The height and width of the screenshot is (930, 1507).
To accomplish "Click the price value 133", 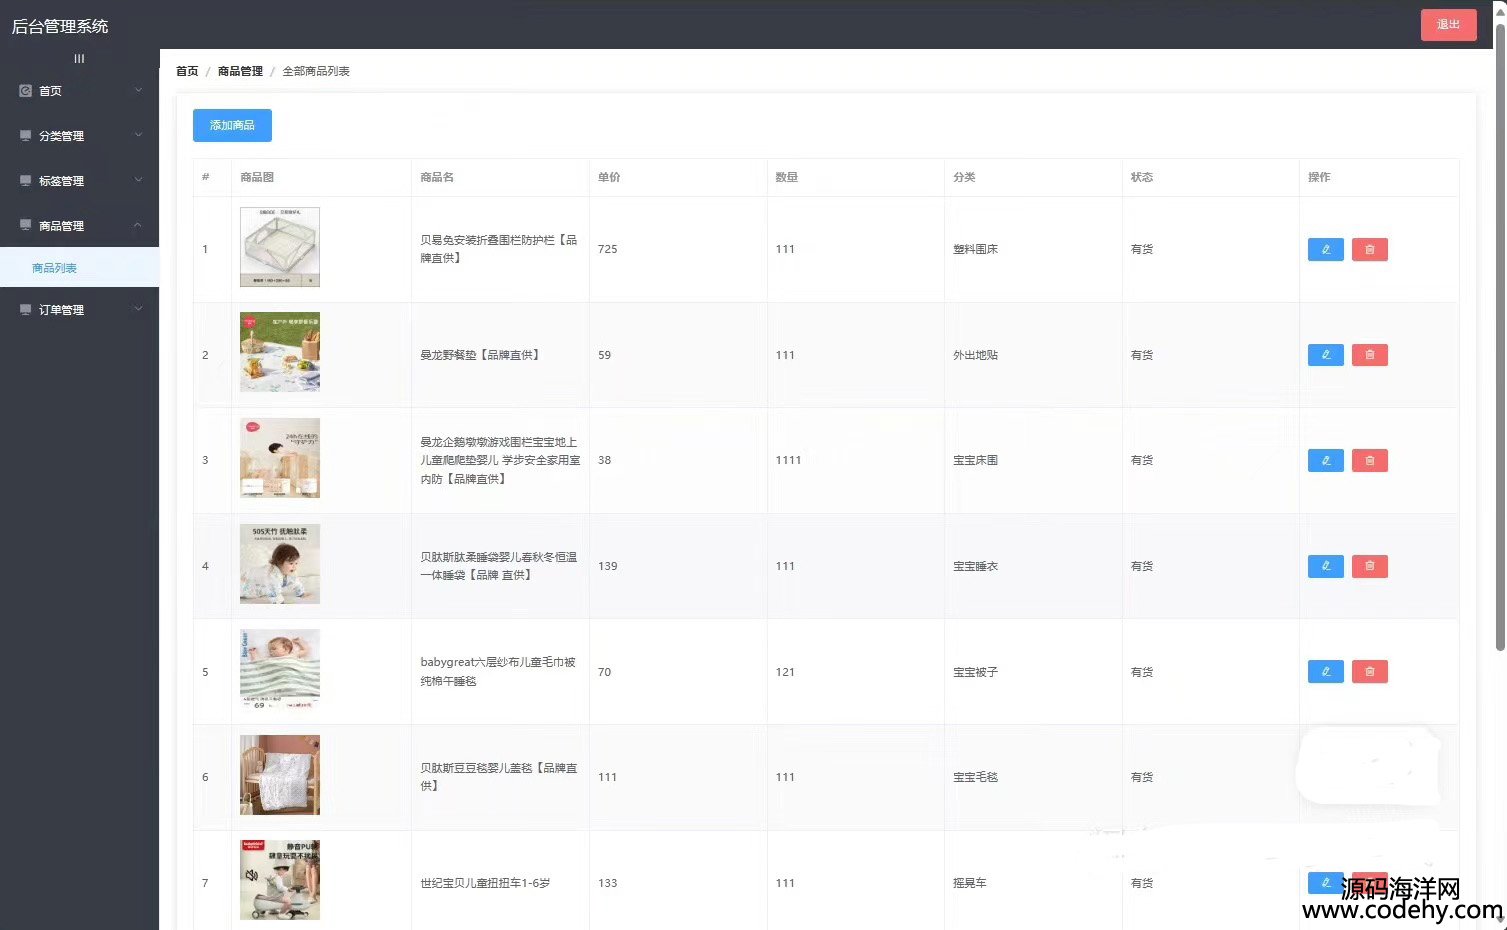I will pos(607,883).
